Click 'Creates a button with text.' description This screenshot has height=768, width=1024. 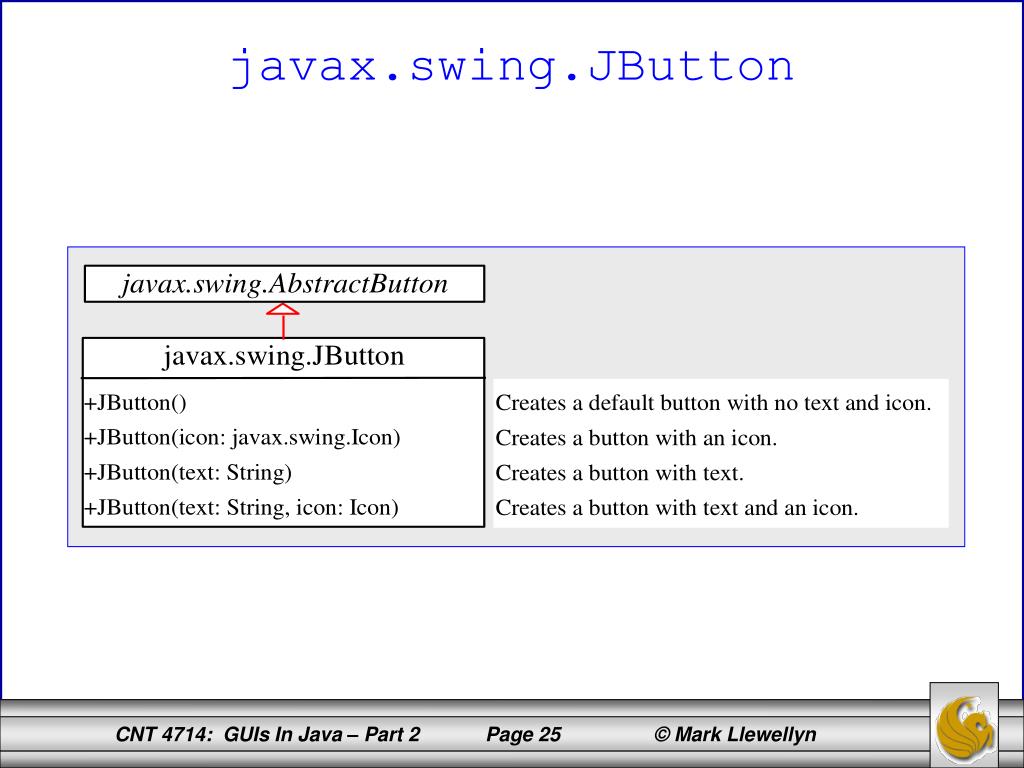620,473
